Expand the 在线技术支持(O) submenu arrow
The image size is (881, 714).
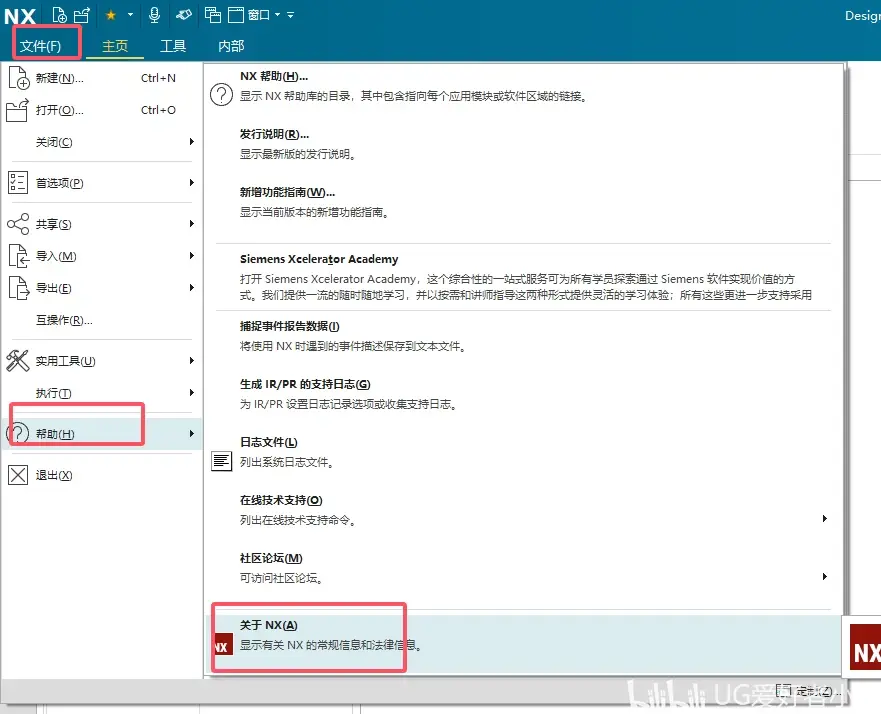(824, 518)
